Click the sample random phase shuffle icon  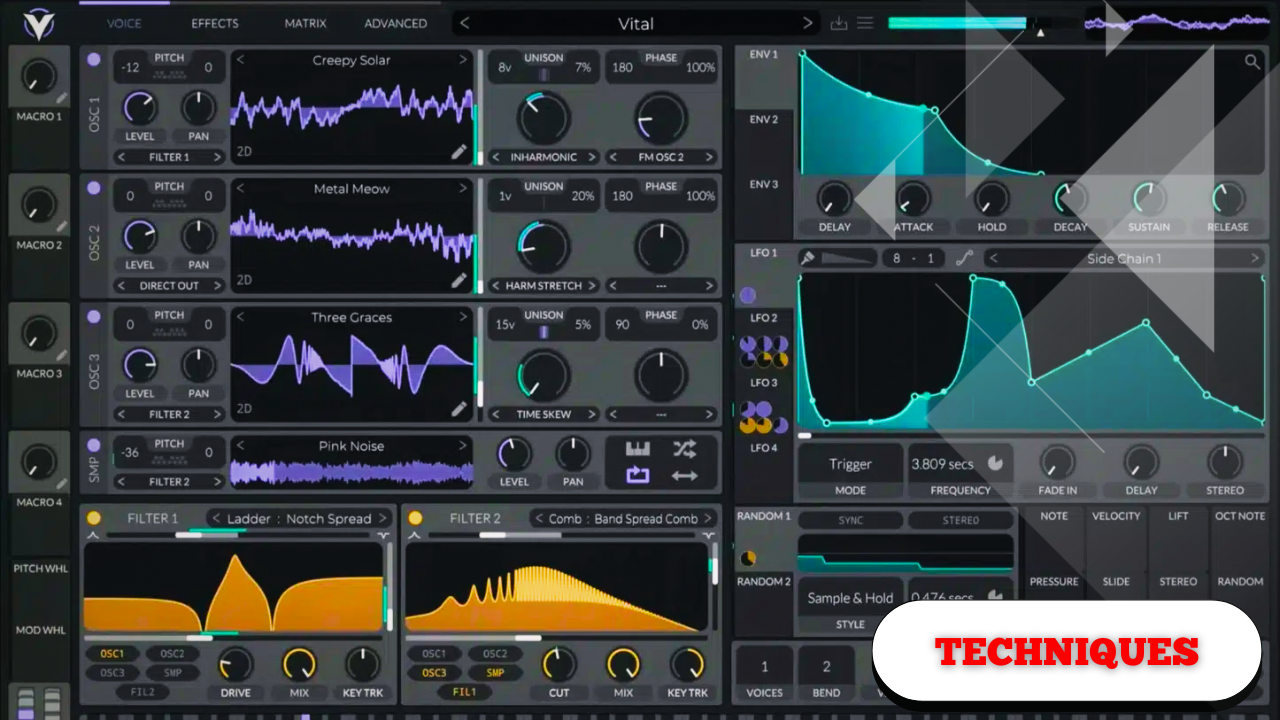(x=684, y=449)
